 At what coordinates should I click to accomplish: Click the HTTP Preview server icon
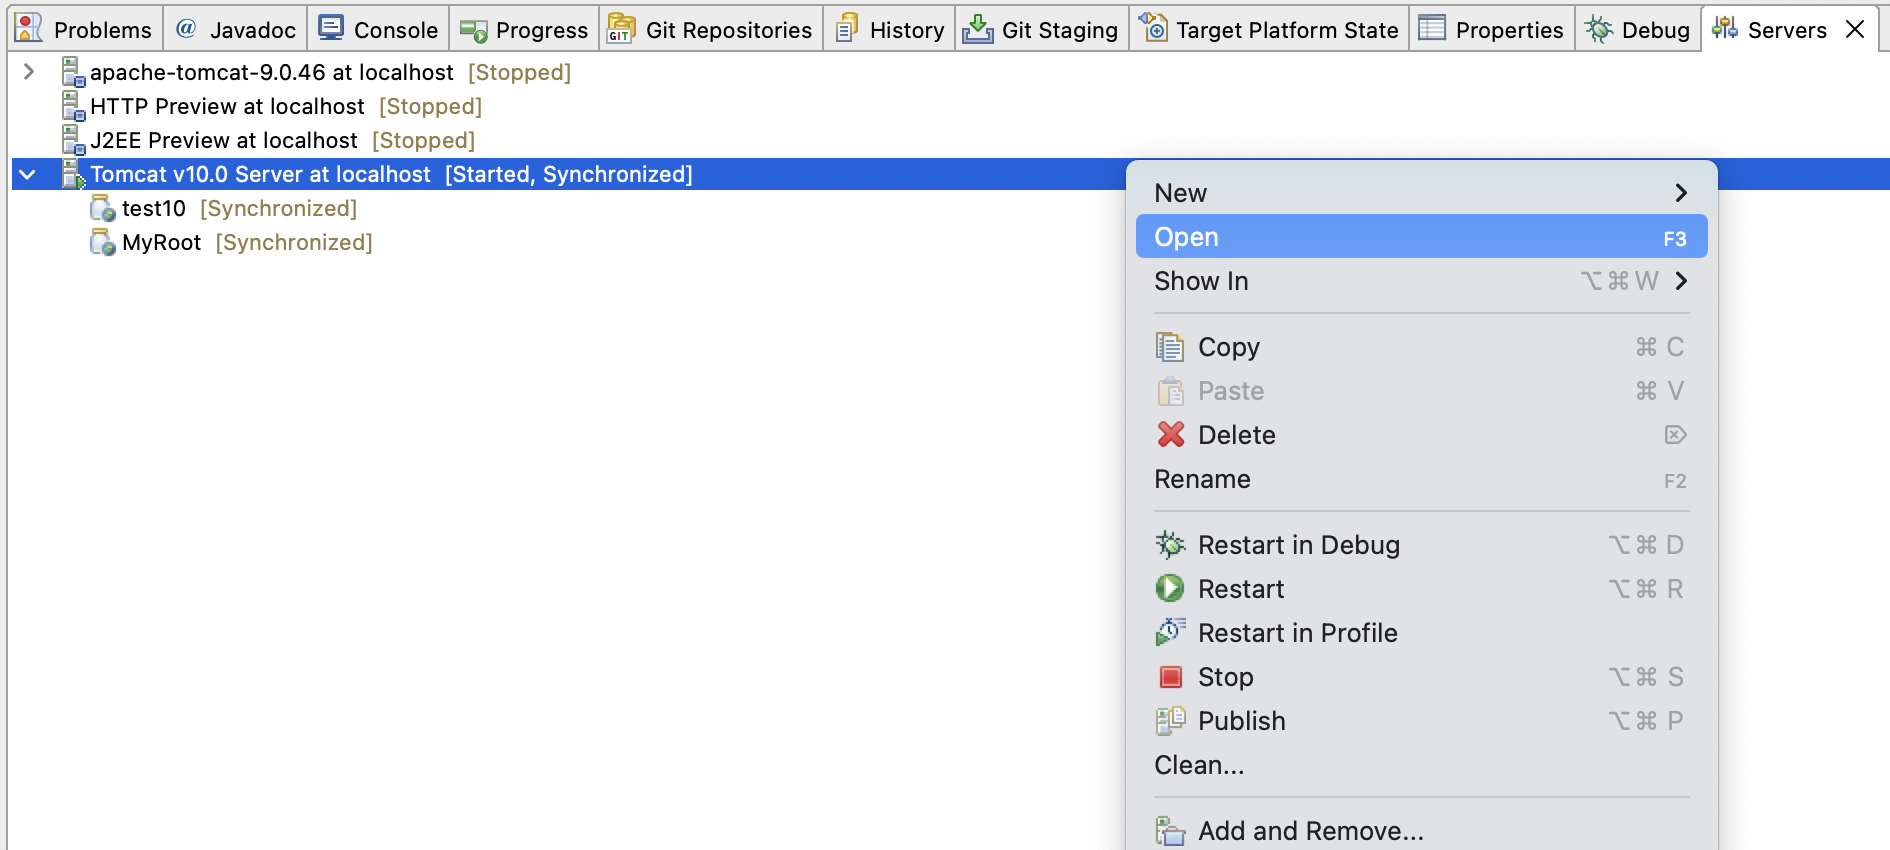(73, 106)
